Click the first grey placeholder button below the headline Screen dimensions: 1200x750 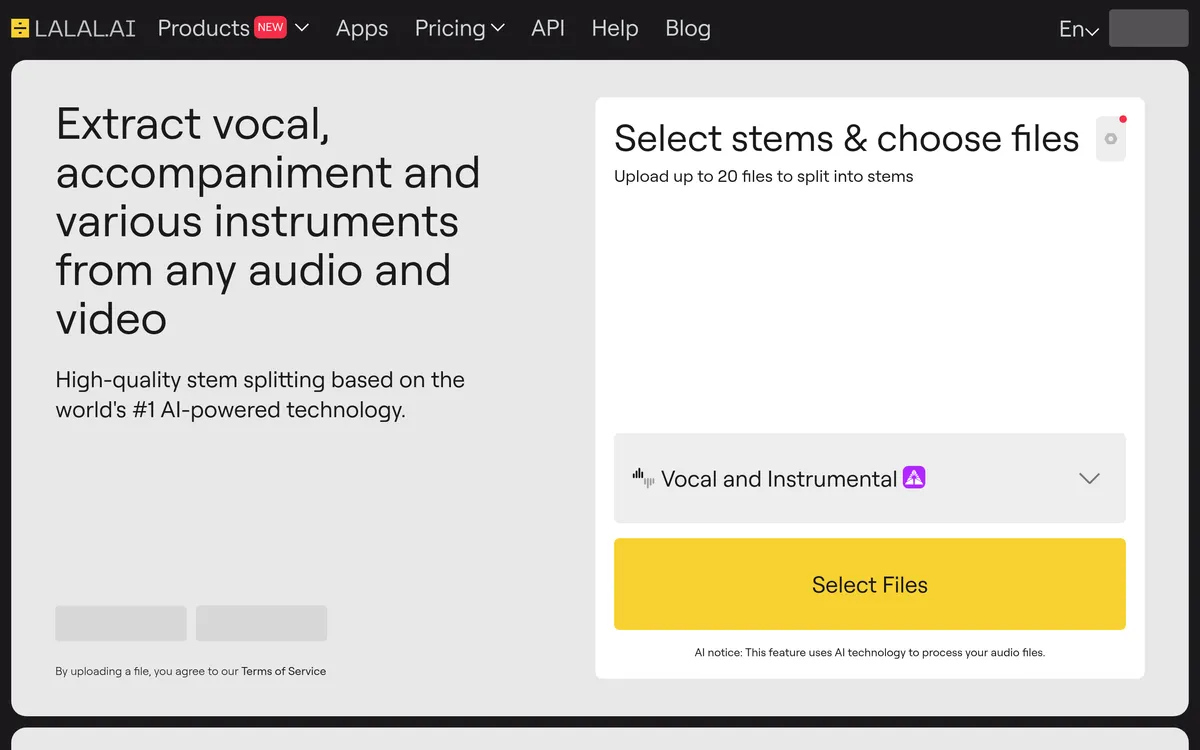pyautogui.click(x=120, y=623)
